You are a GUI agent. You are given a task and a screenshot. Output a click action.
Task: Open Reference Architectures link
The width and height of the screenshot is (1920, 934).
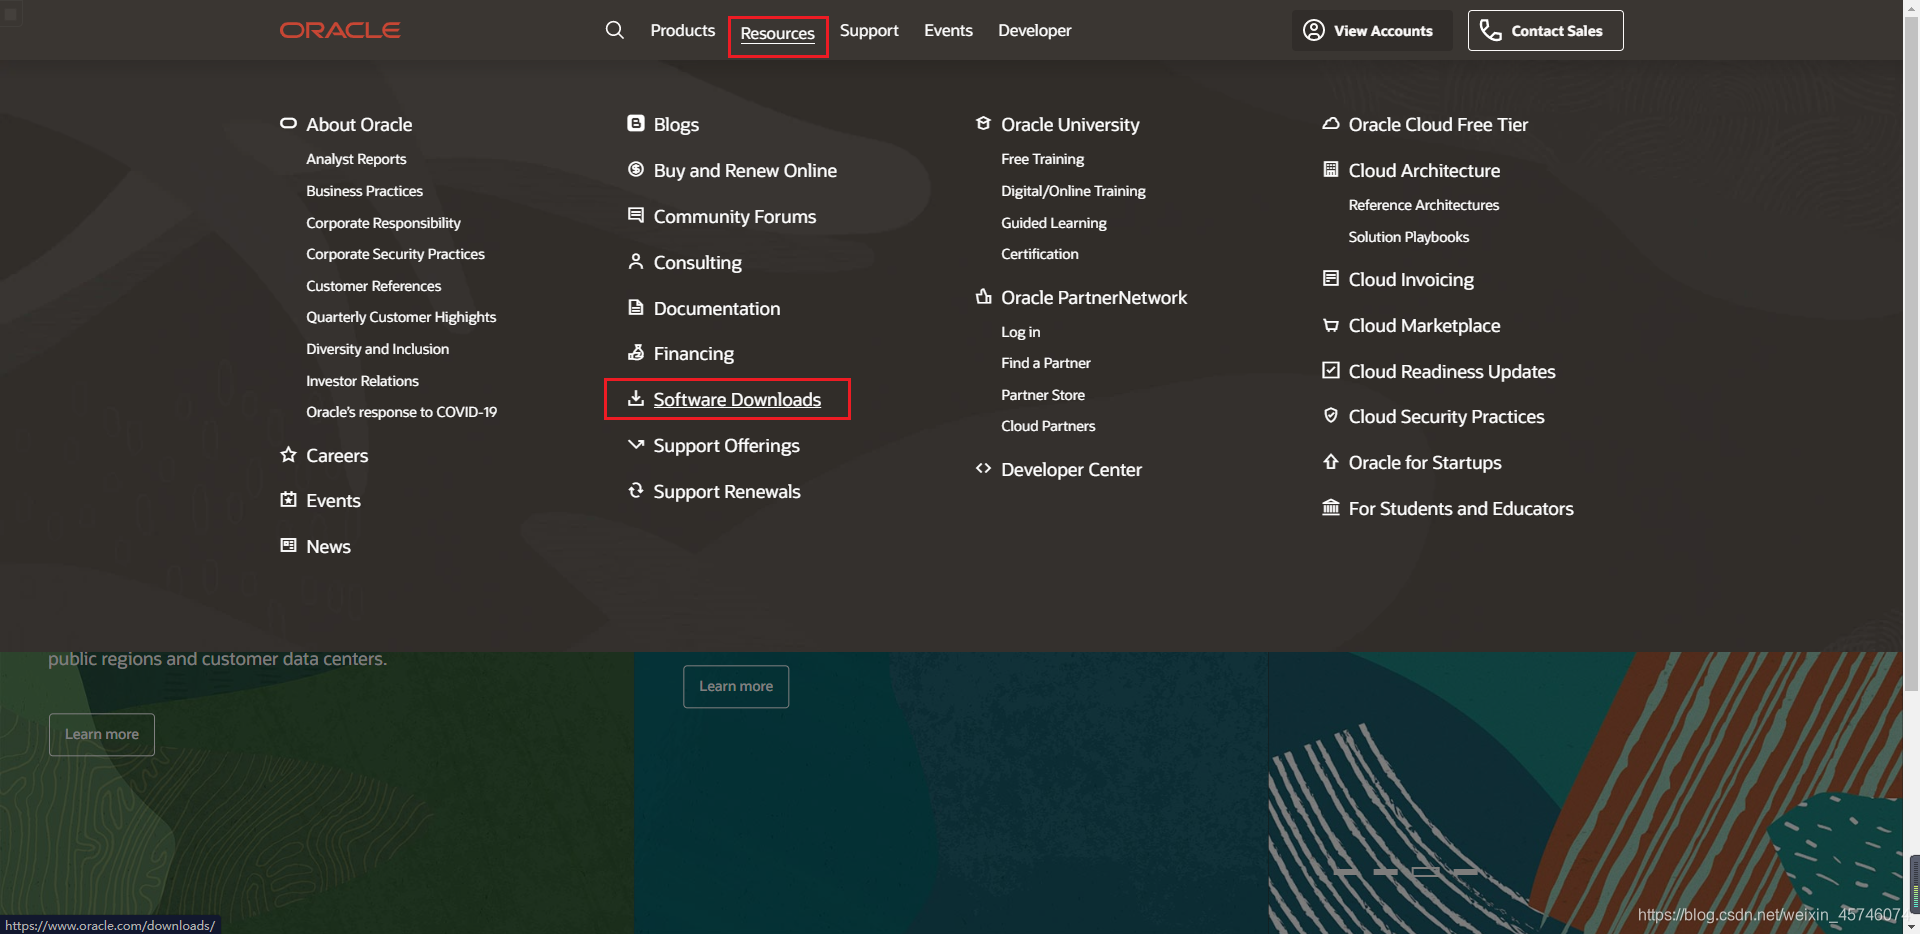click(1423, 205)
